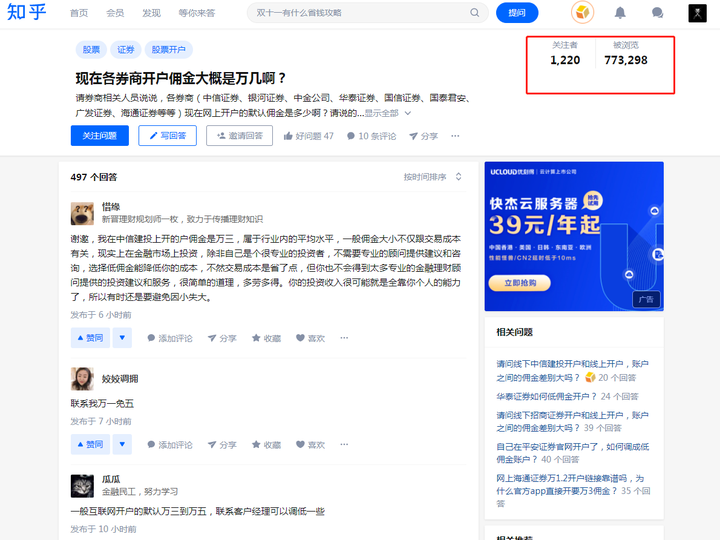Upvote 姣姣调拥's answer with 赞同
Screen dimensions: 720x540
coord(90,444)
